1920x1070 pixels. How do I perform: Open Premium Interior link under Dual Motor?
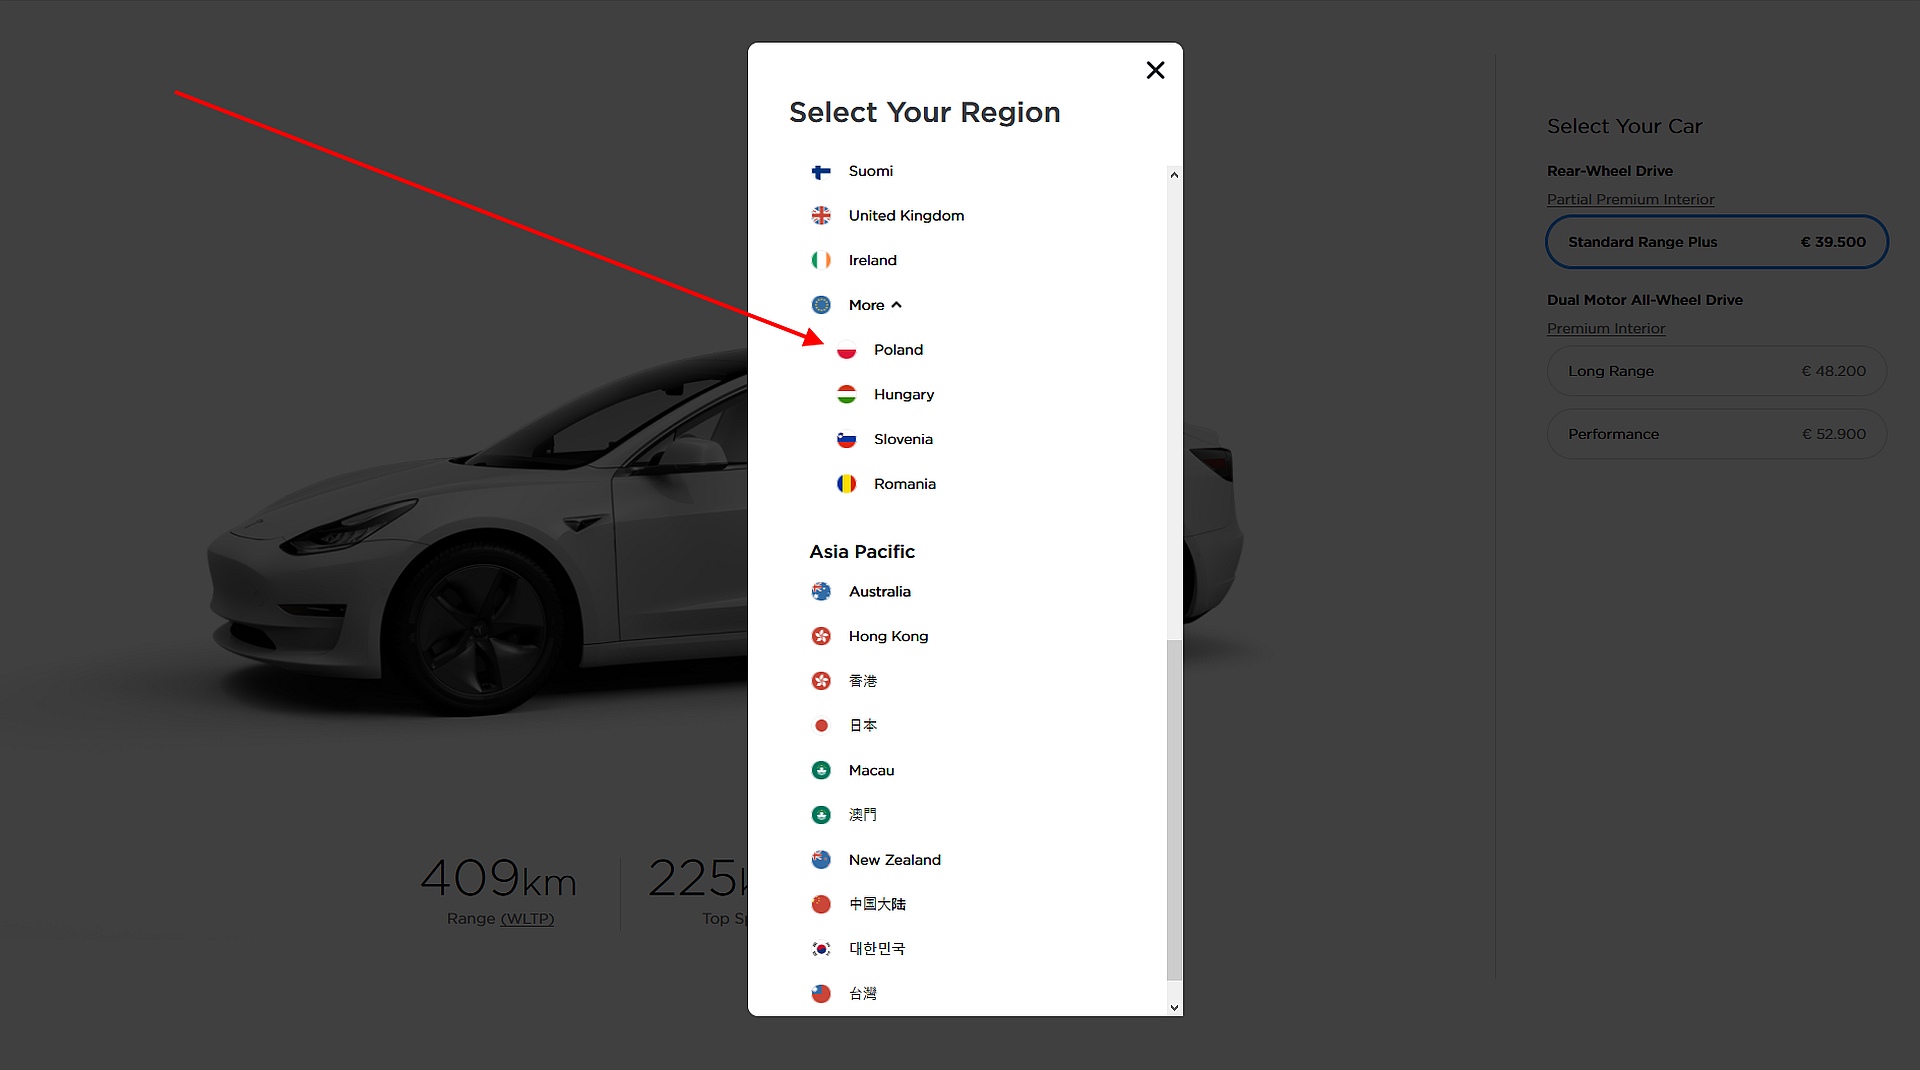coord(1606,329)
